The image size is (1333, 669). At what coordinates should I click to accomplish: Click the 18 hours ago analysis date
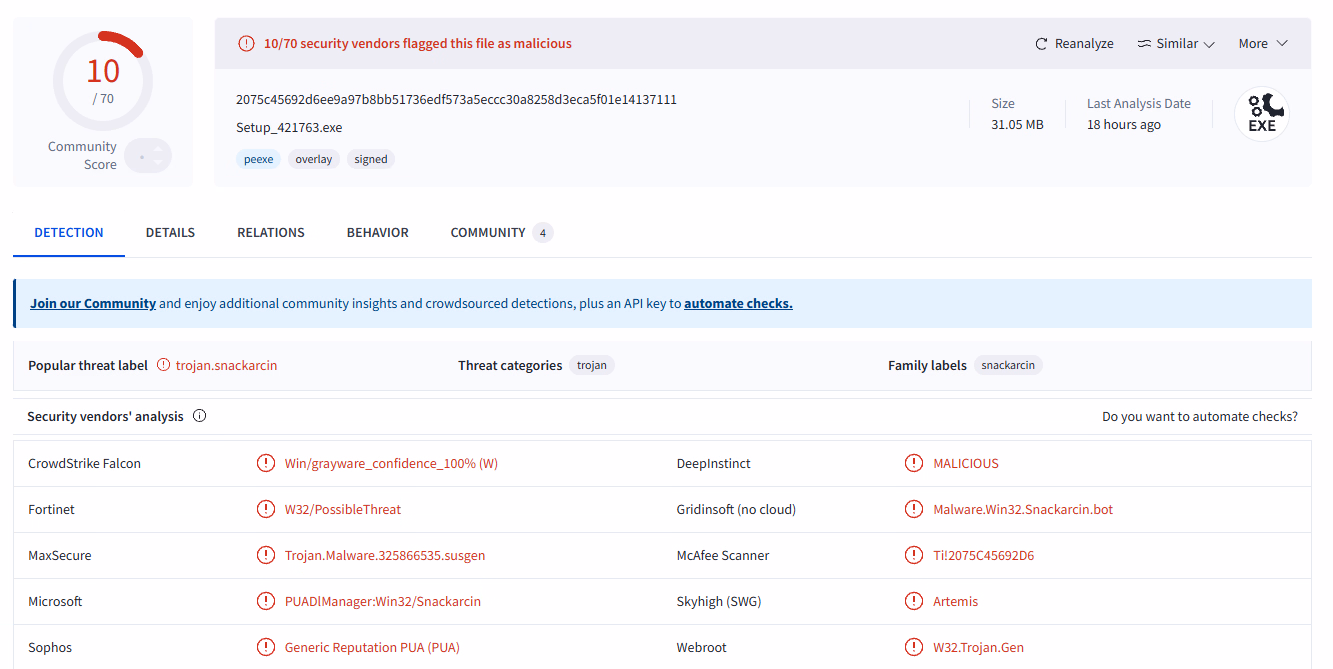(x=1124, y=125)
